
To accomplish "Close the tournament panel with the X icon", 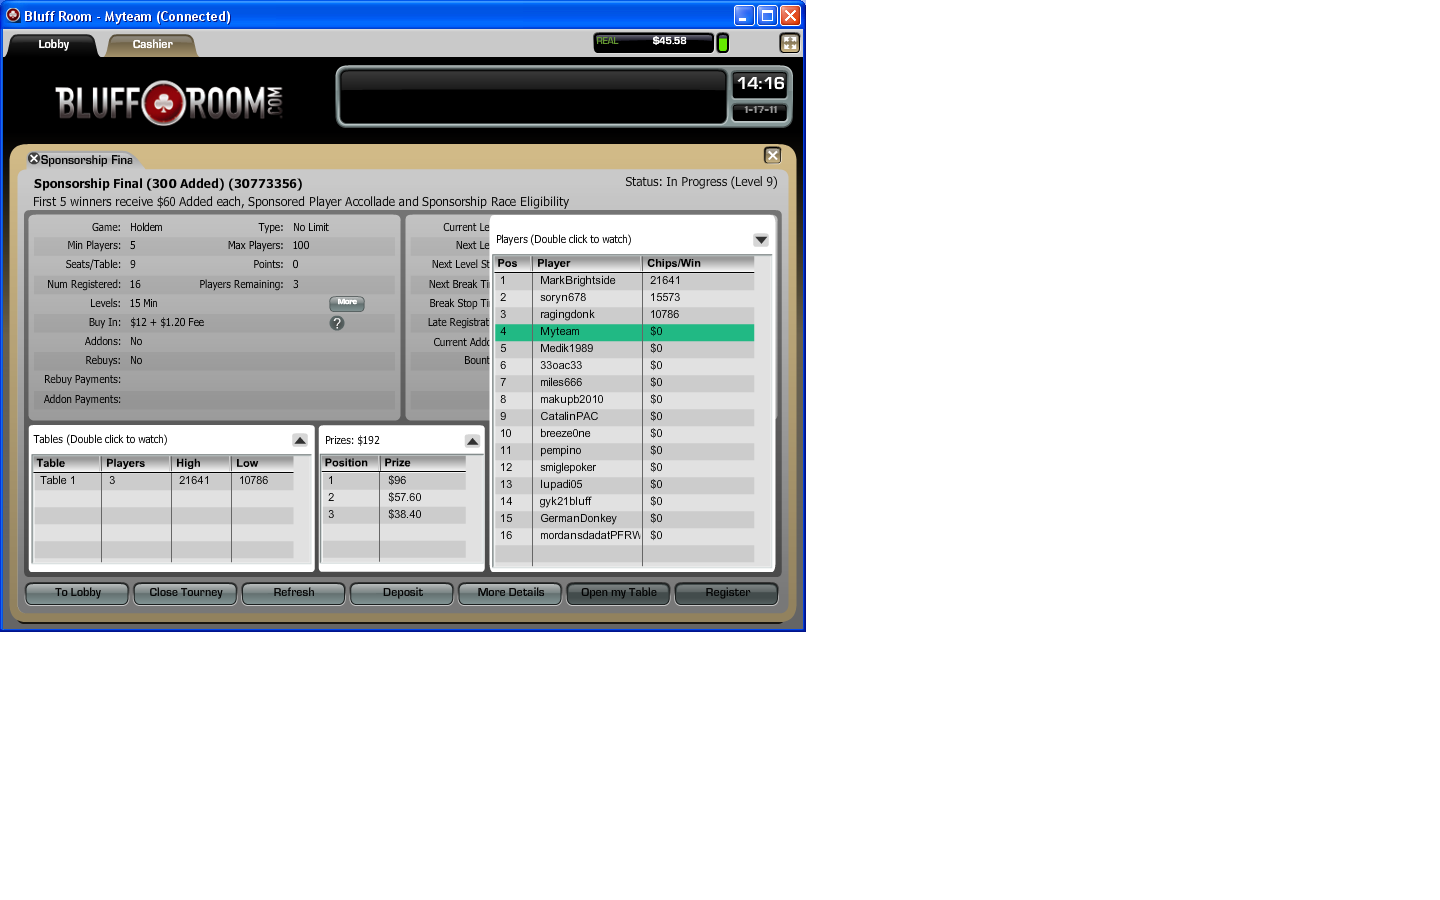I will (772, 155).
